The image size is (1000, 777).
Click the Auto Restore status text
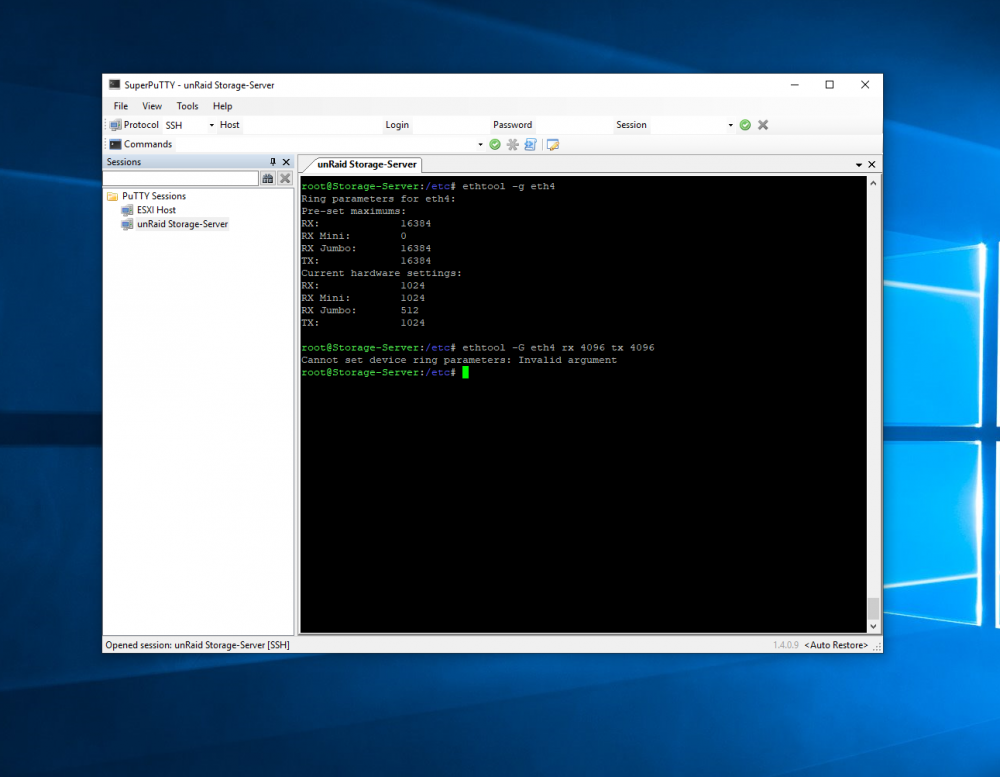coord(836,645)
